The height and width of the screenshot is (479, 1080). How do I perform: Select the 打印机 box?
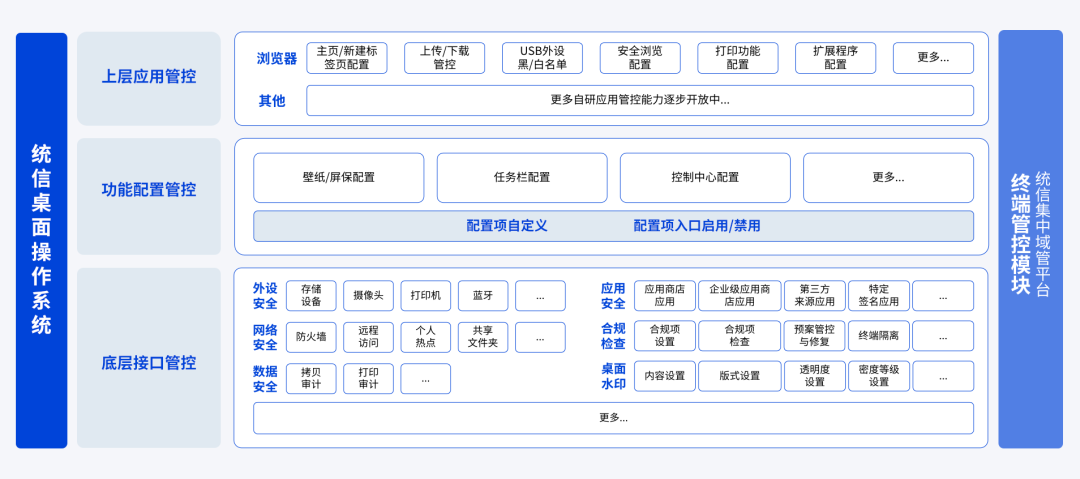tap(426, 296)
